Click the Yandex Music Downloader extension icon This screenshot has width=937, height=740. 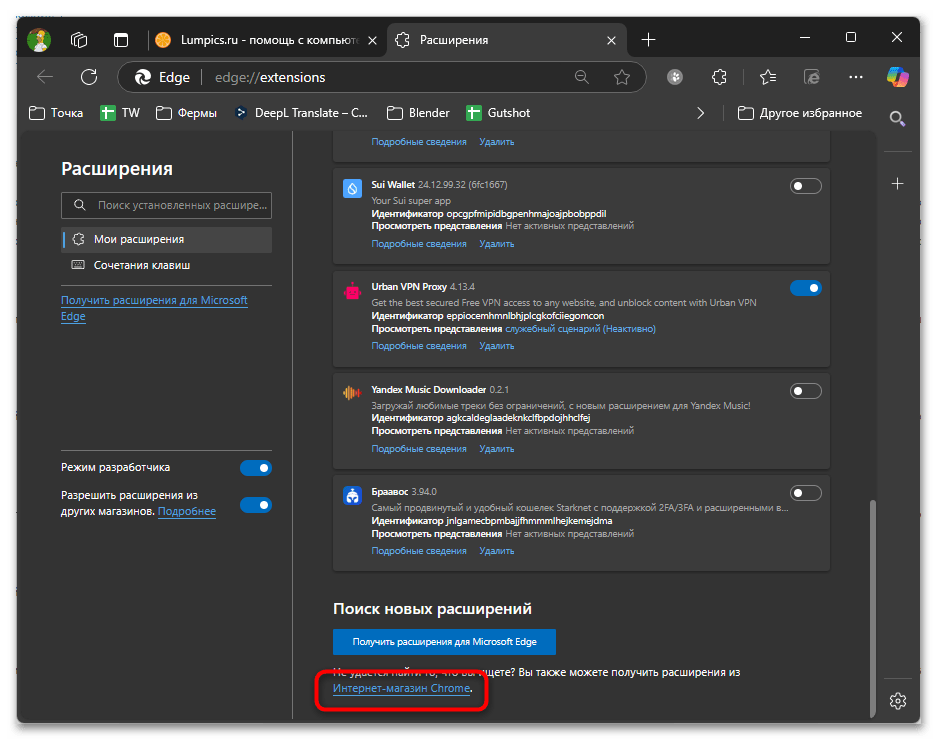point(352,393)
